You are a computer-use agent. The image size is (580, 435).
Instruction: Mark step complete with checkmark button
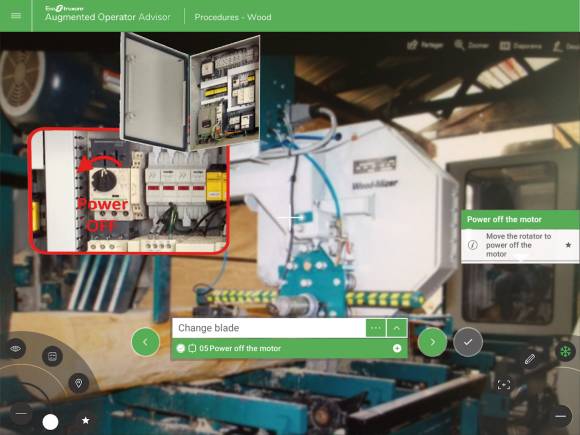tap(468, 342)
